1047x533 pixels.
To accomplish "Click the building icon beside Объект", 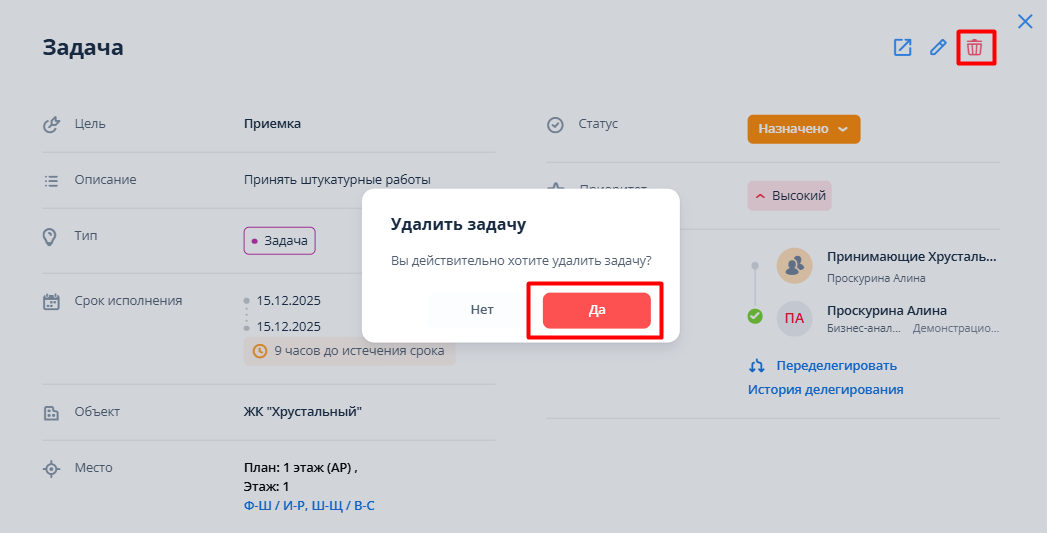I will [51, 412].
